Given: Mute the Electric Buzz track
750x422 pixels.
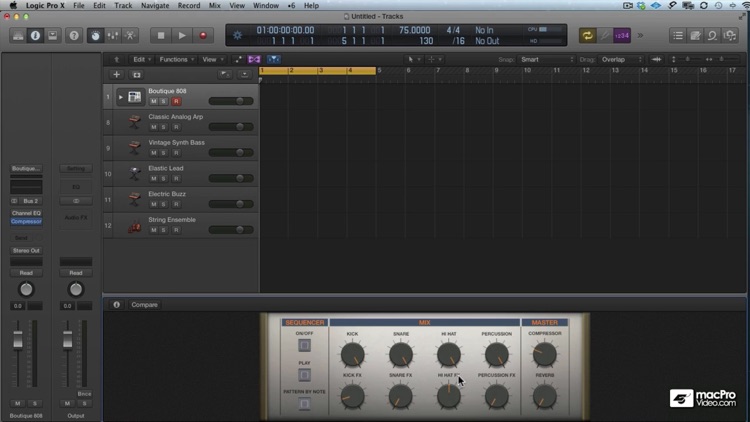Looking at the screenshot, I should (154, 204).
